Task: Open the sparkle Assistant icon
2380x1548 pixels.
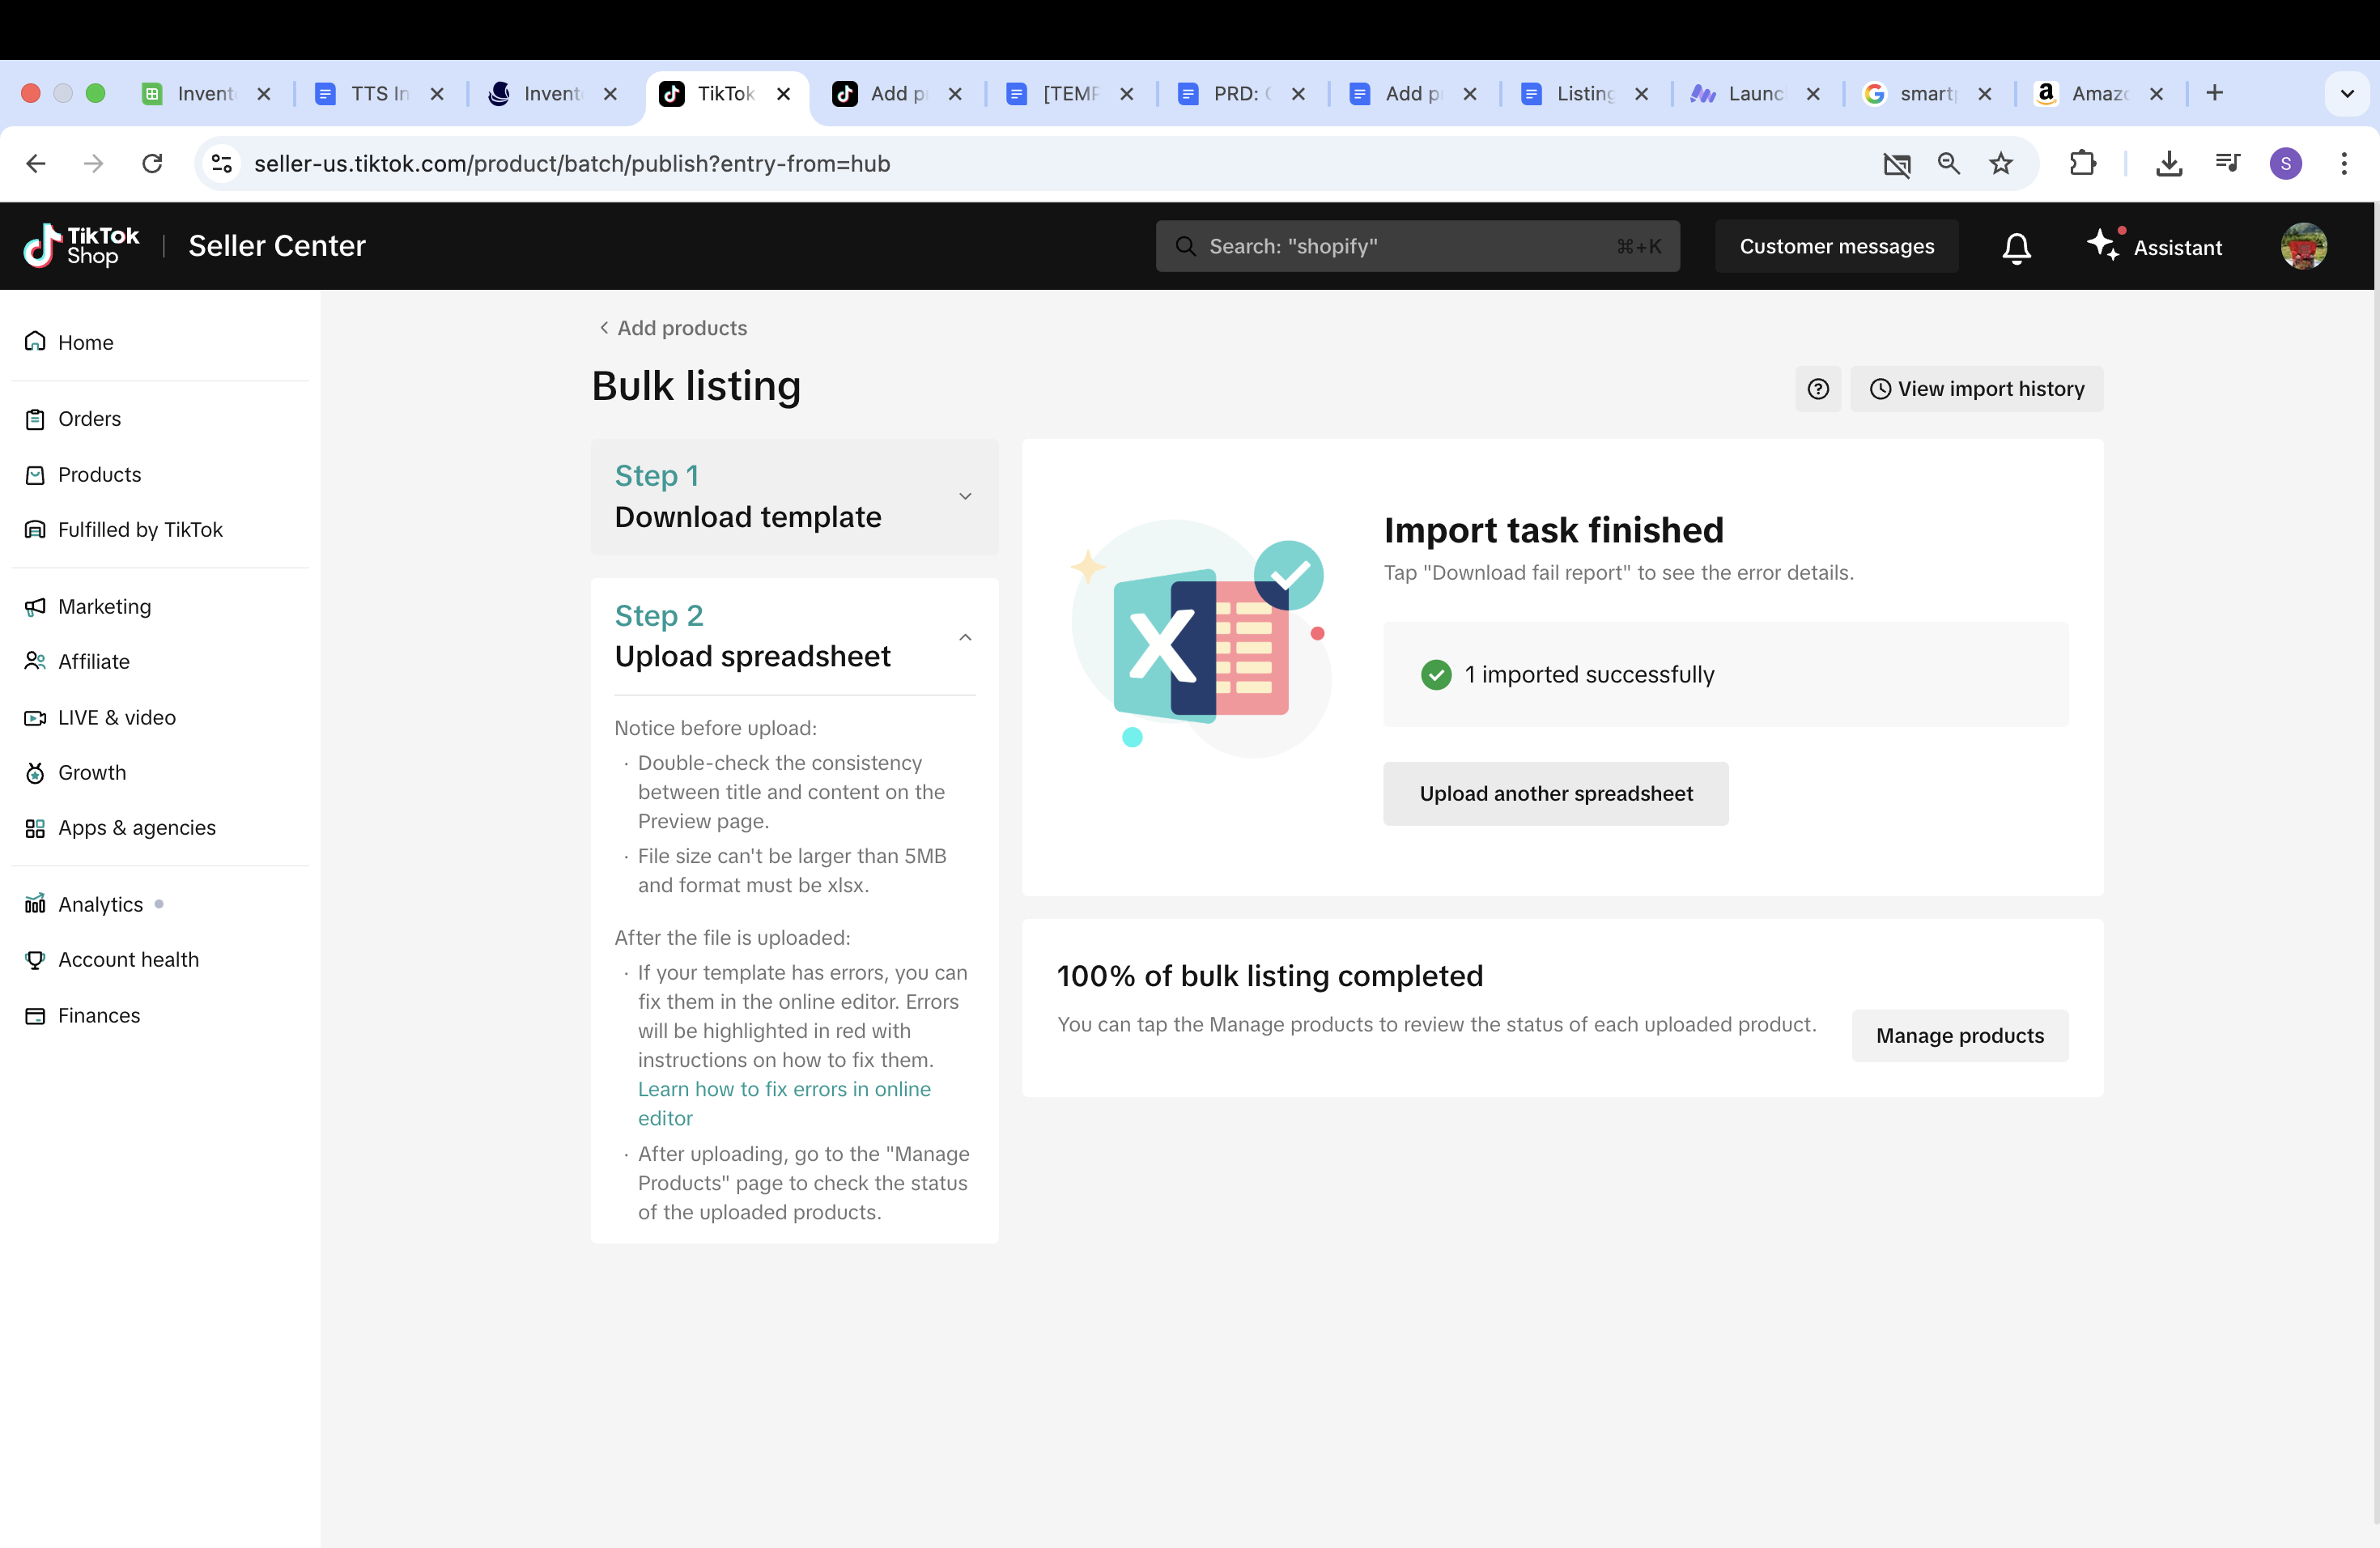Action: tap(2103, 245)
